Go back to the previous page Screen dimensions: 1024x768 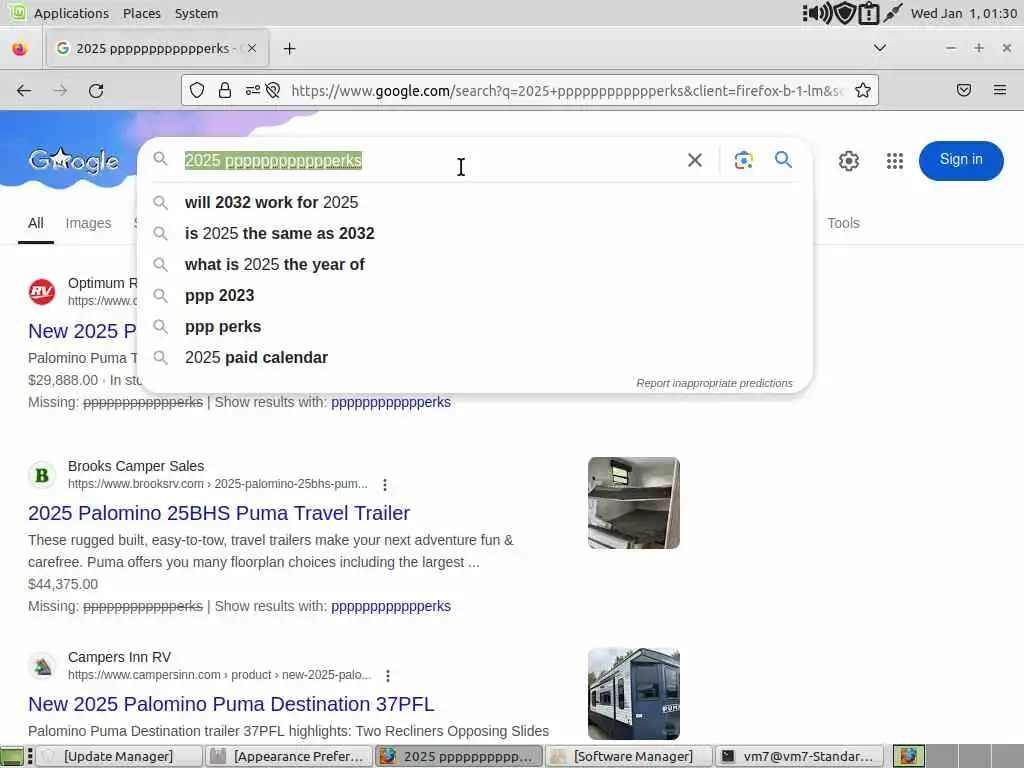[24, 91]
